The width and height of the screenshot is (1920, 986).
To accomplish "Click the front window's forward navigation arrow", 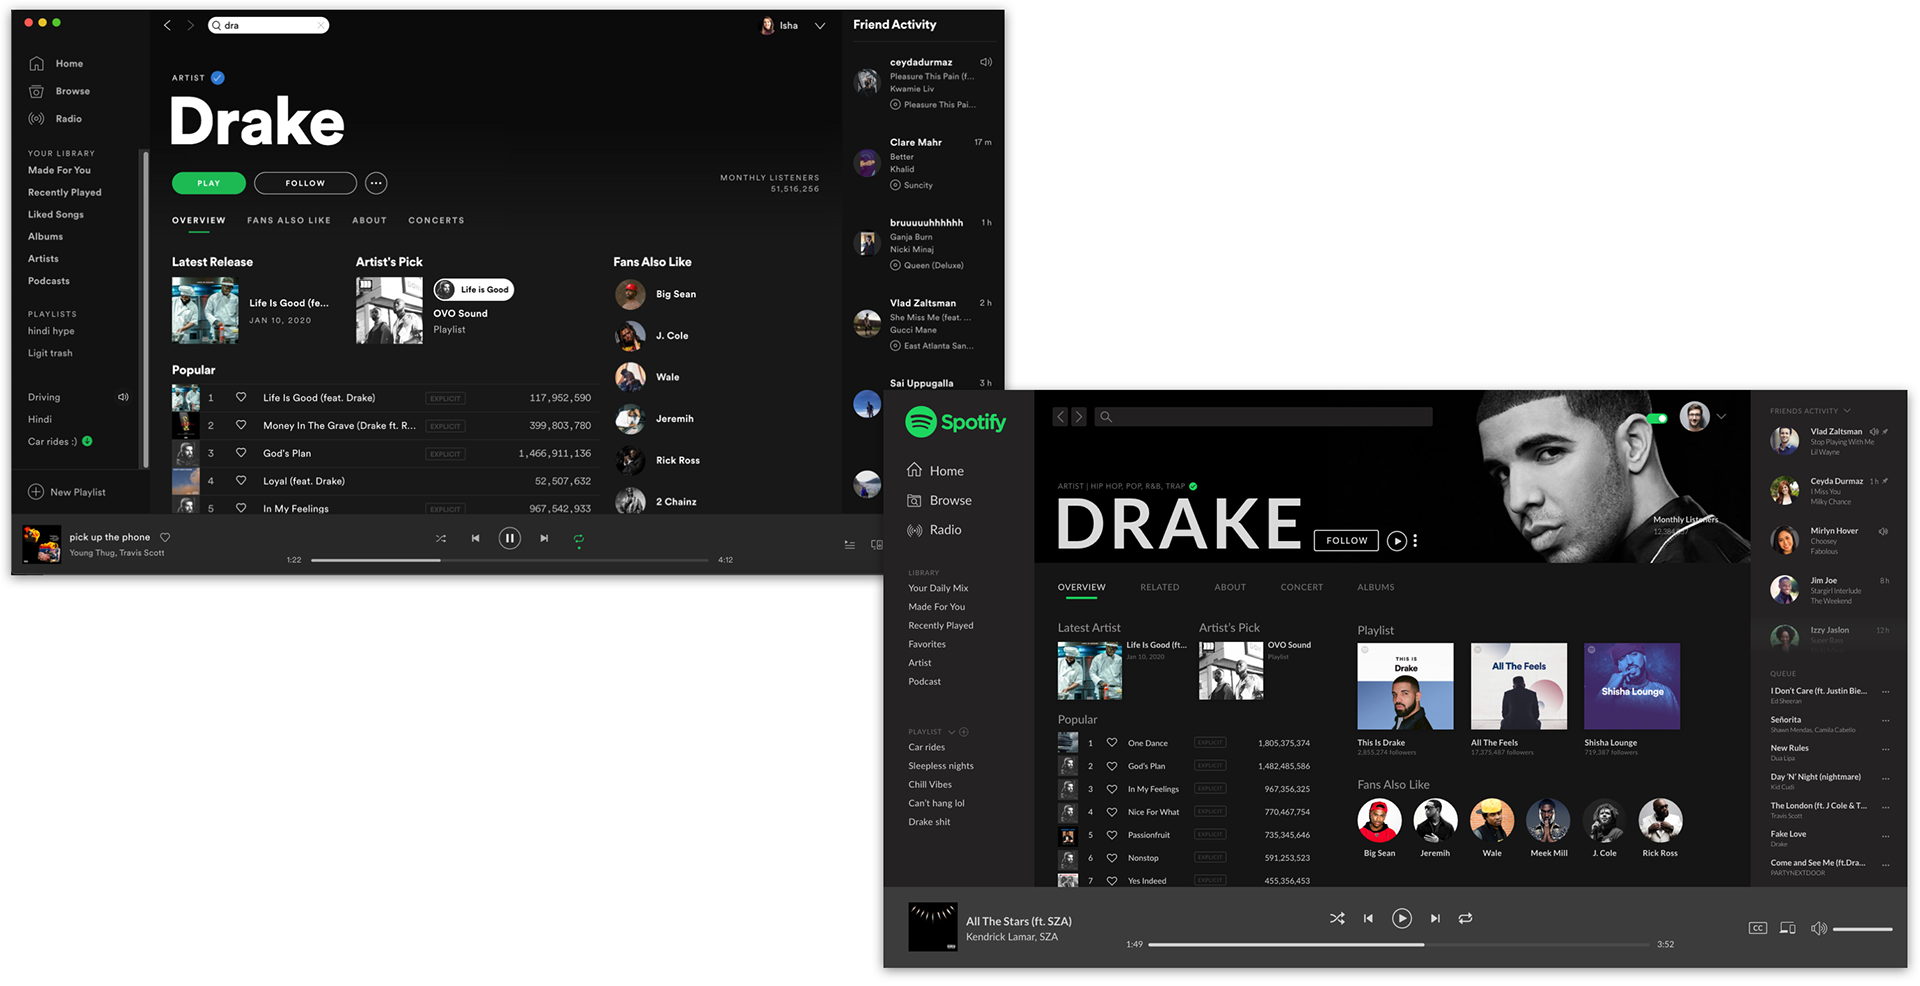I will (x=1078, y=416).
